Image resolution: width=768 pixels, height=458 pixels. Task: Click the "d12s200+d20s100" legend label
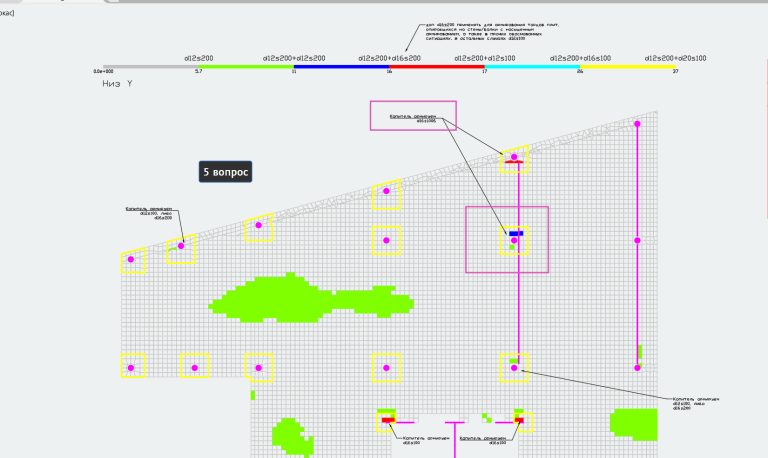tap(675, 58)
